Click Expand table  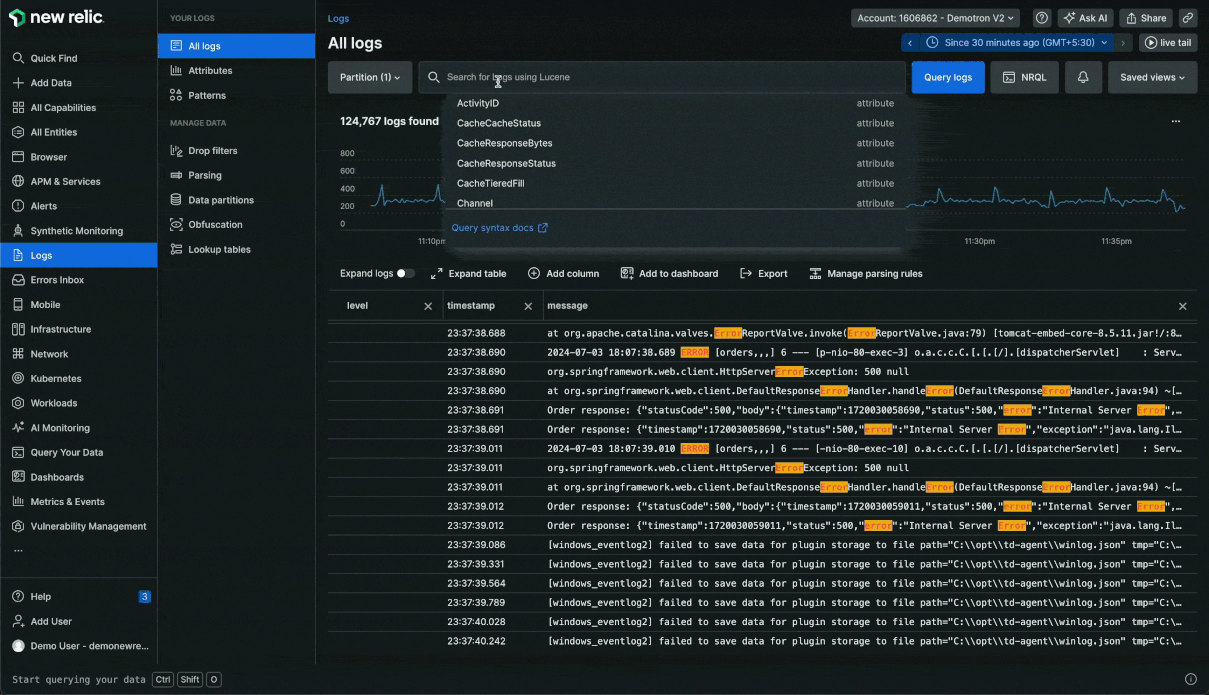click(468, 273)
